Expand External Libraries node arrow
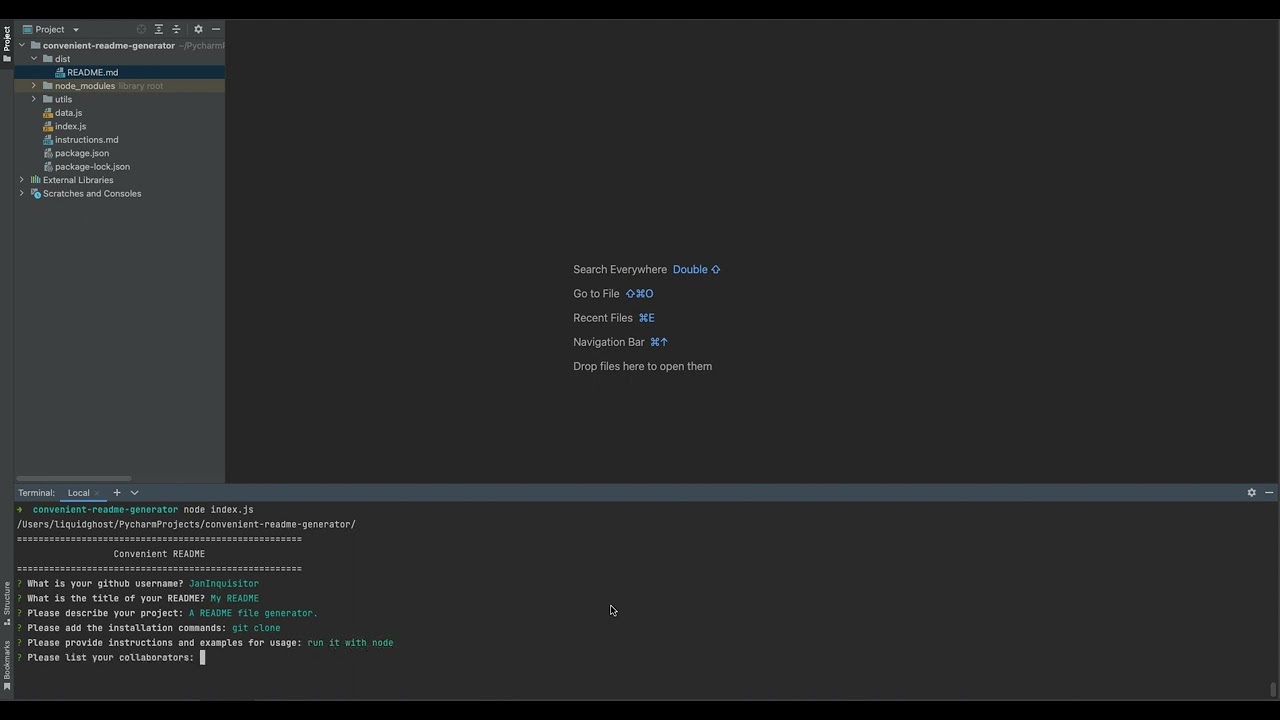This screenshot has height=720, width=1280. (22, 180)
